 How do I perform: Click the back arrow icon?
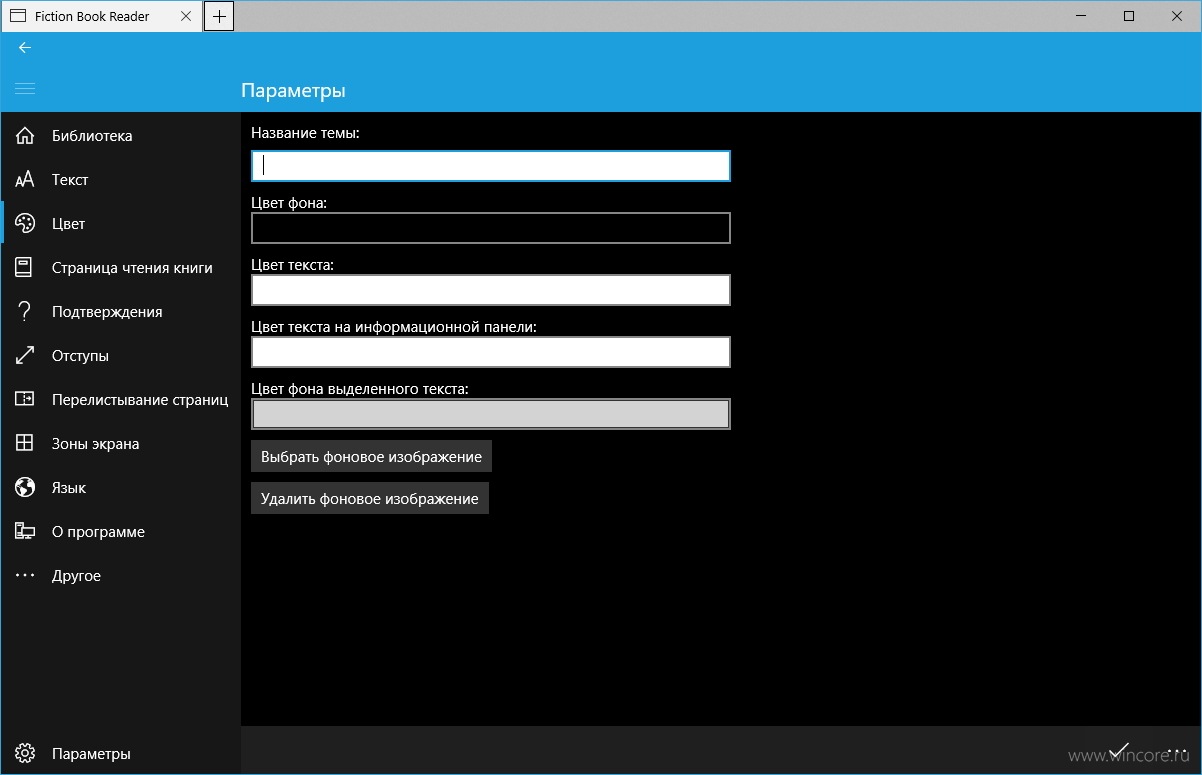(25, 47)
